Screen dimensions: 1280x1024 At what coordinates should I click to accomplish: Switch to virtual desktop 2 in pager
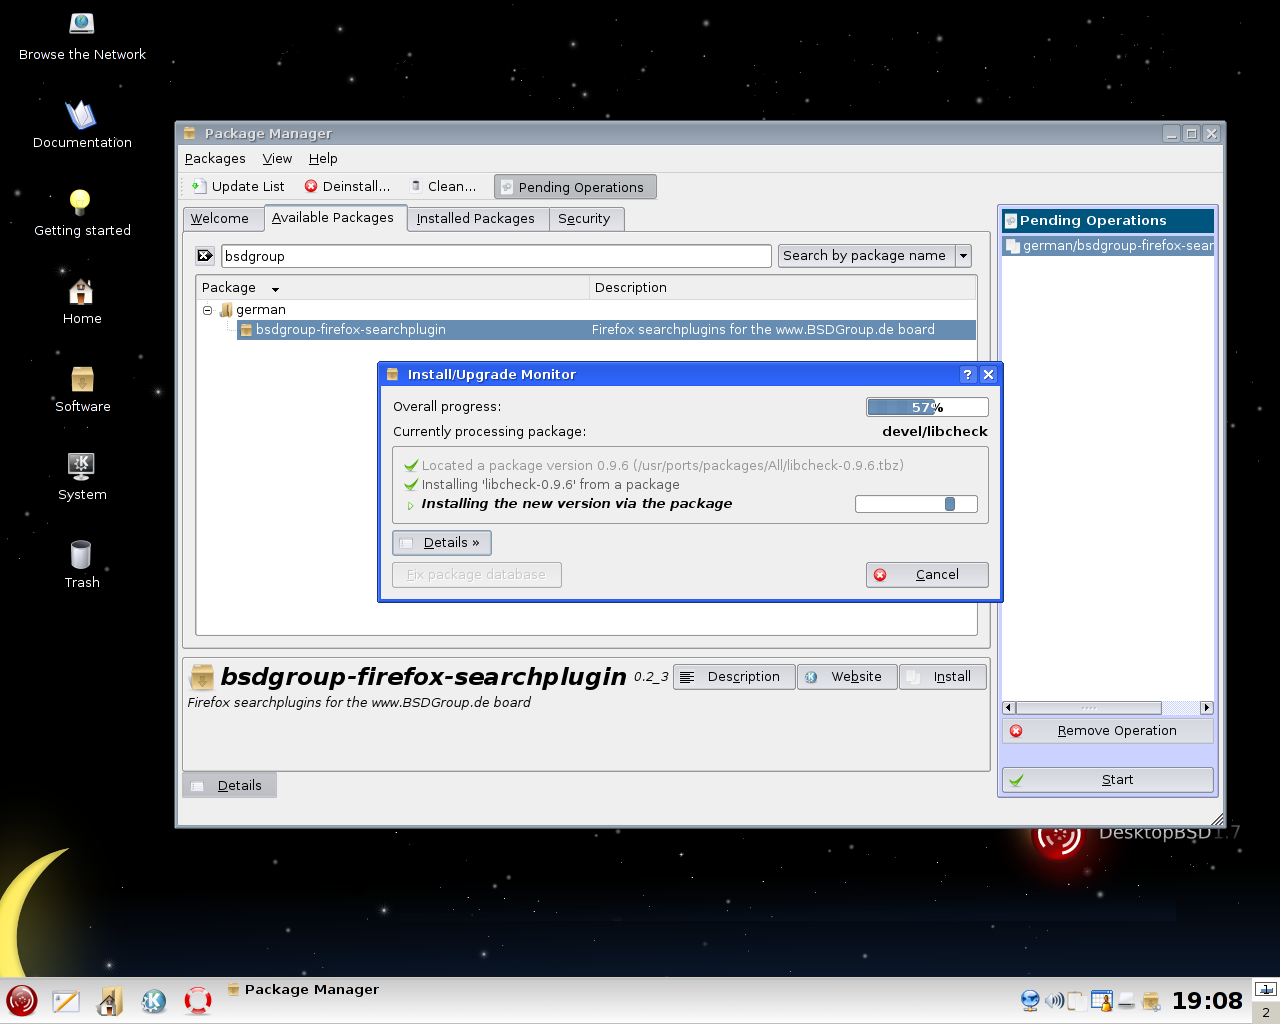(x=1266, y=1012)
